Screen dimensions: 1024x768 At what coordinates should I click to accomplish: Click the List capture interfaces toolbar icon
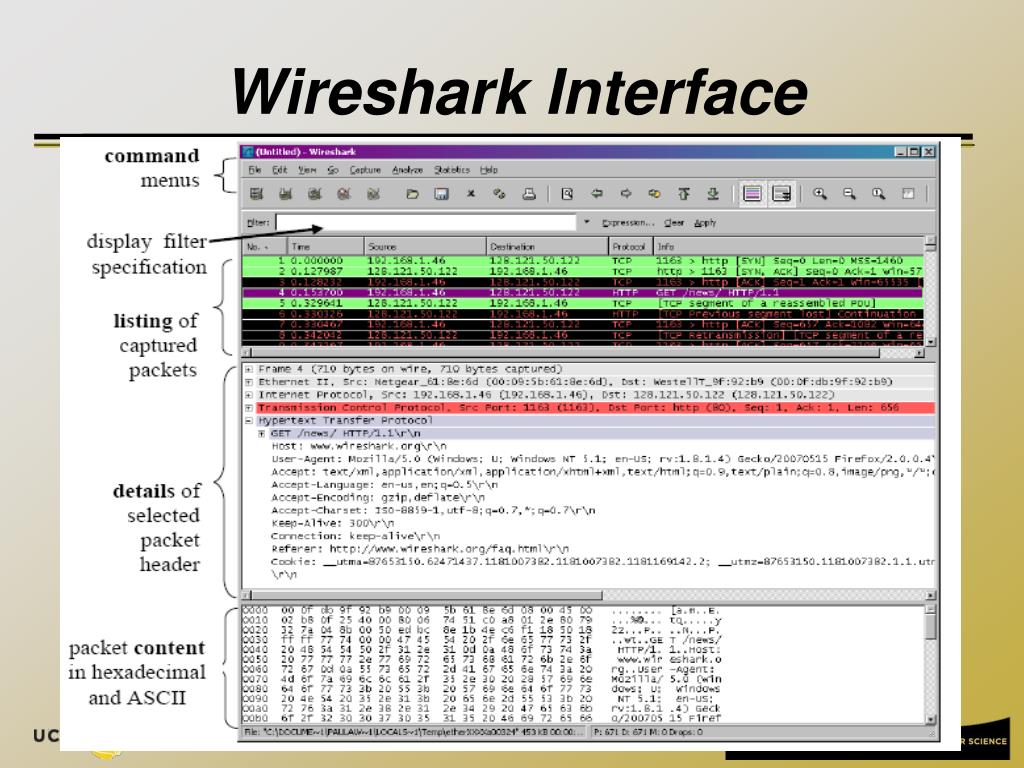pos(257,194)
